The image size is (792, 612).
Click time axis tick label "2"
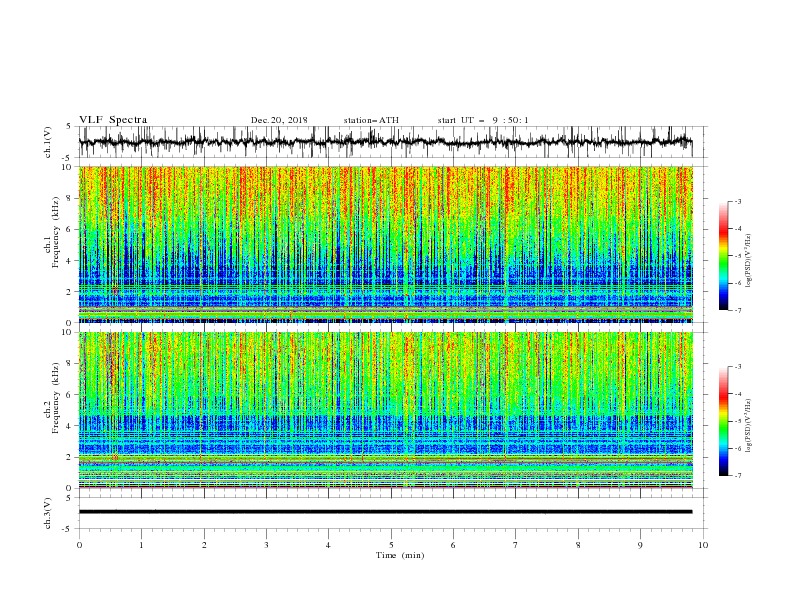click(x=204, y=545)
